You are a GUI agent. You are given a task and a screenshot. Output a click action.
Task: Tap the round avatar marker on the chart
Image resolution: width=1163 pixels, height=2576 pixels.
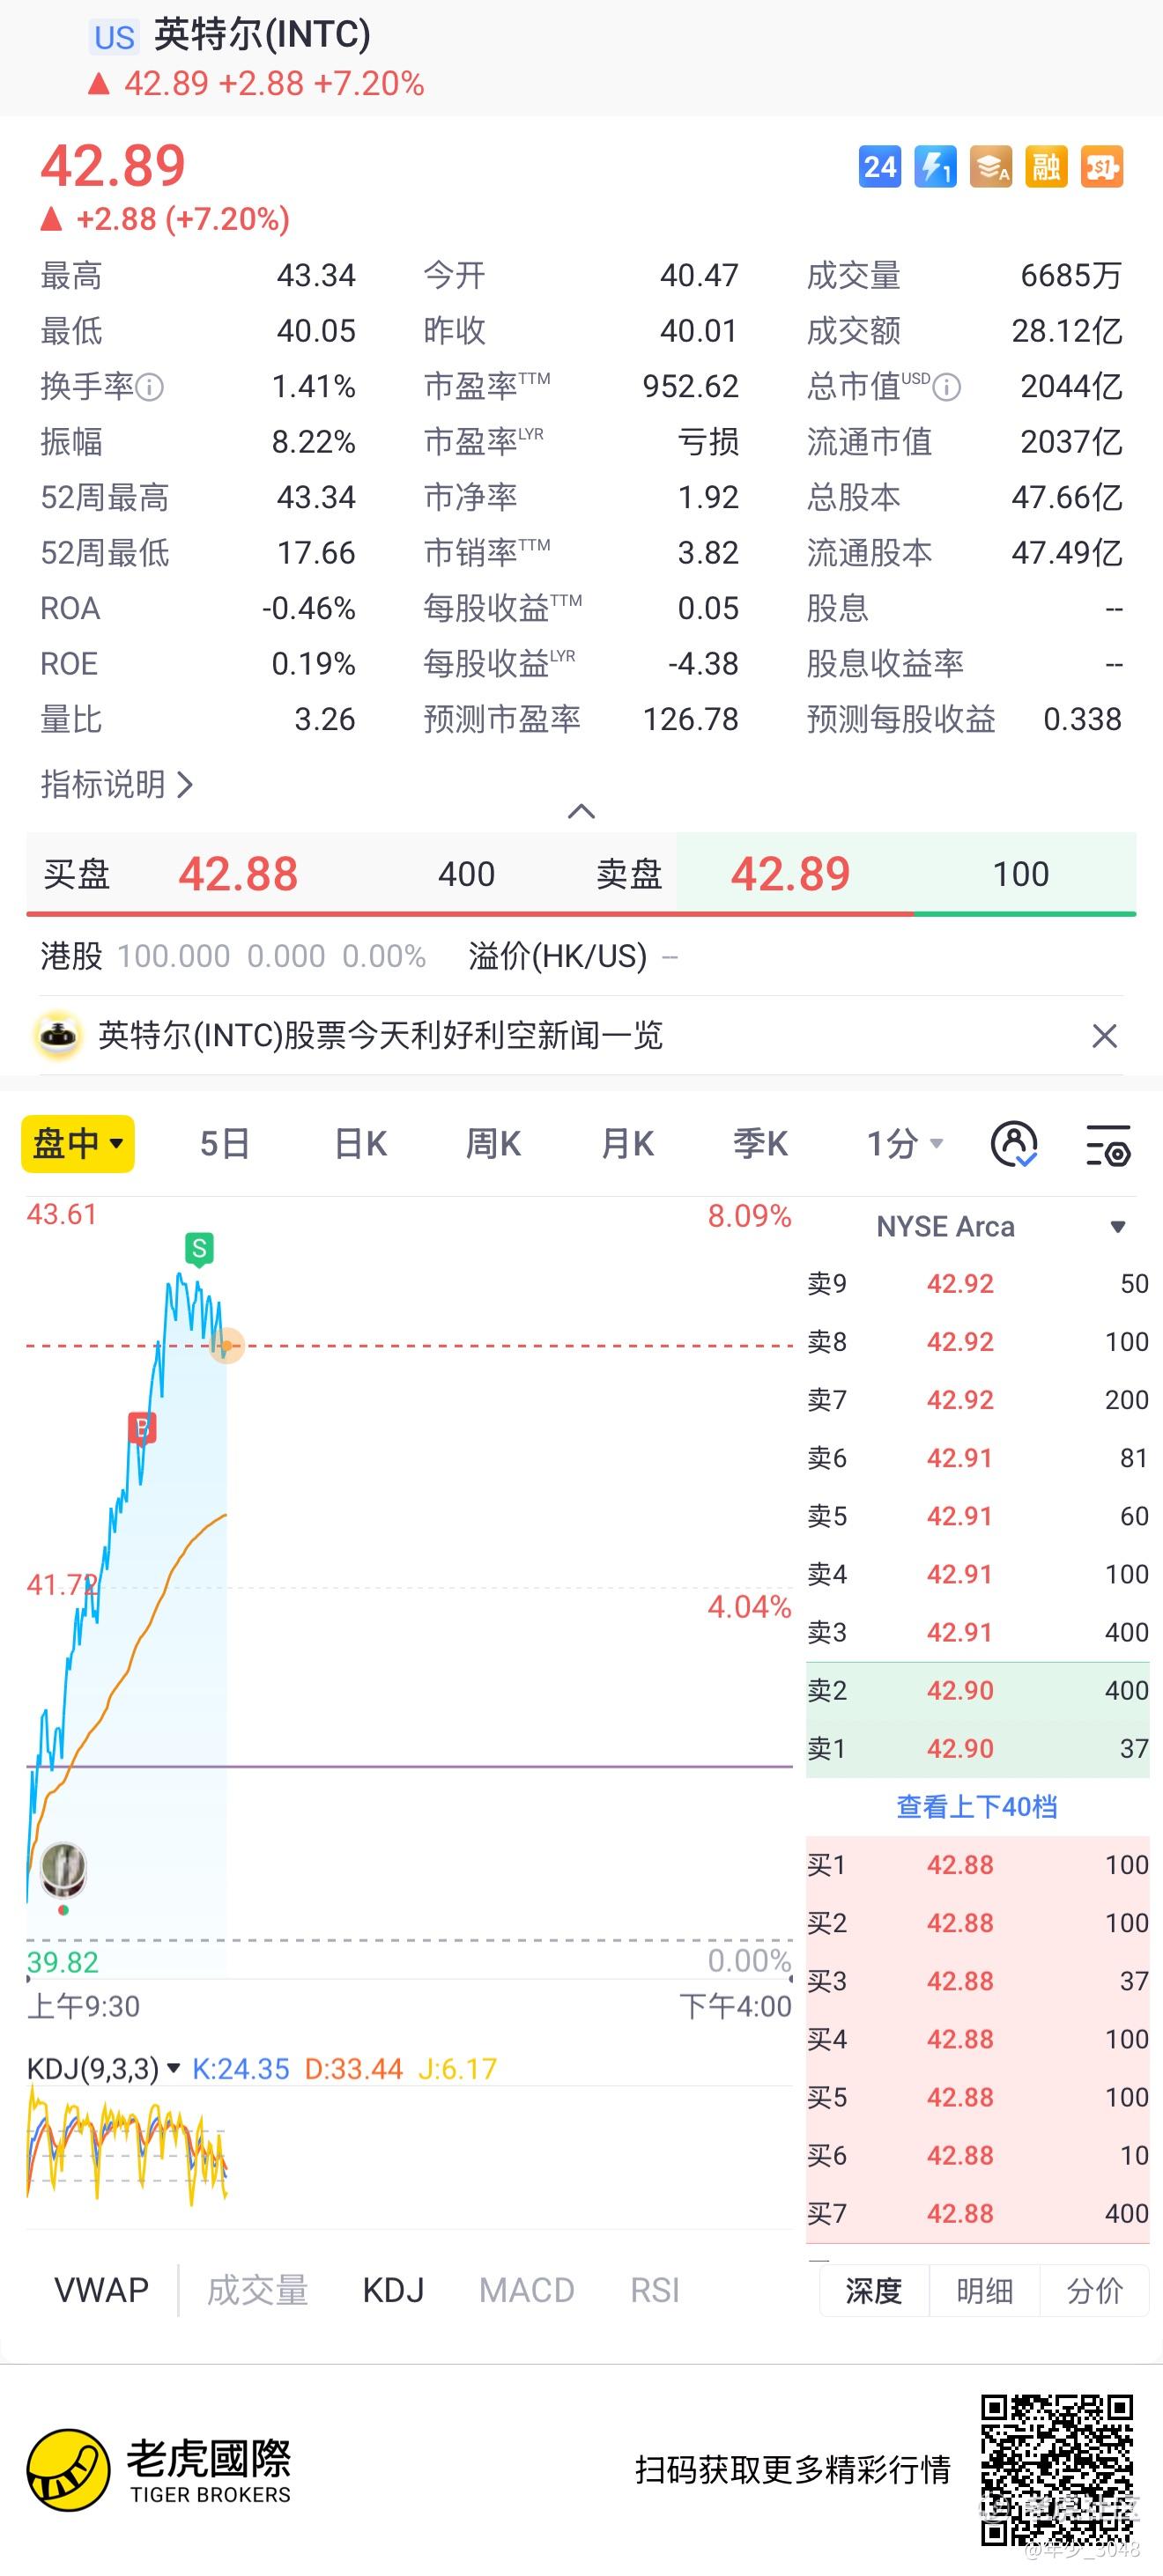64,1870
